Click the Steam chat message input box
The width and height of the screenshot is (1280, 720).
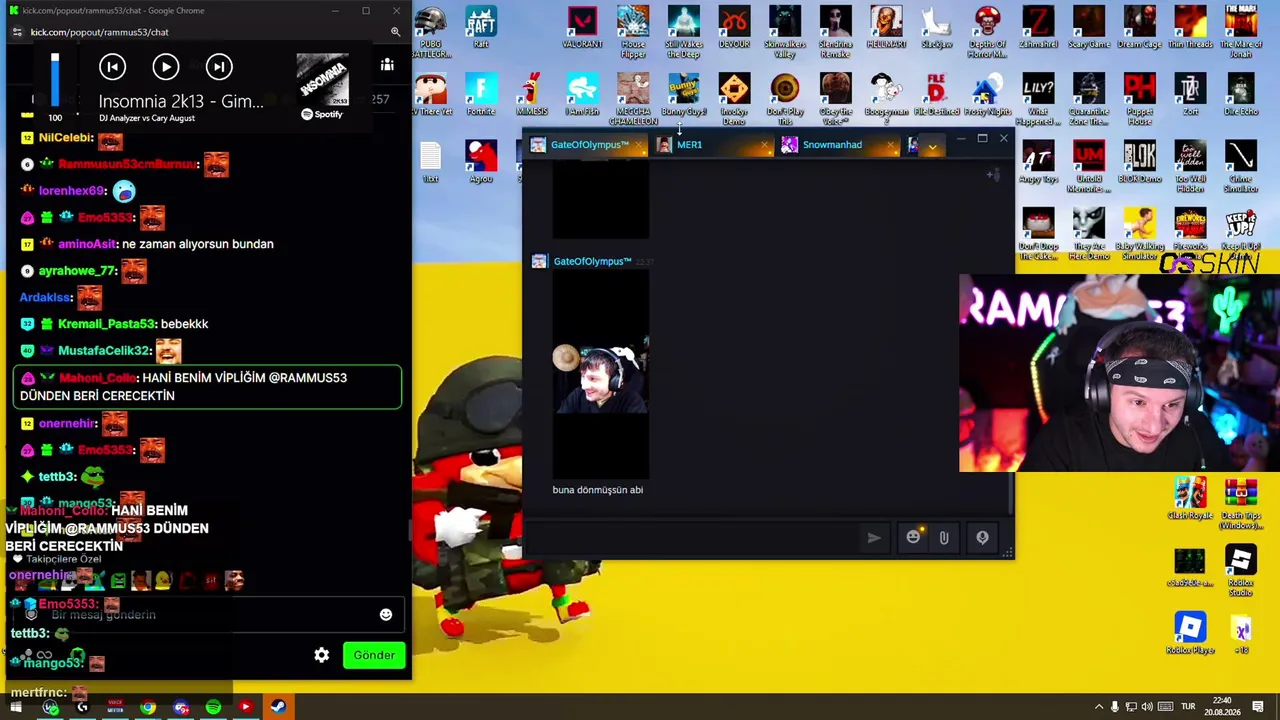tap(694, 538)
